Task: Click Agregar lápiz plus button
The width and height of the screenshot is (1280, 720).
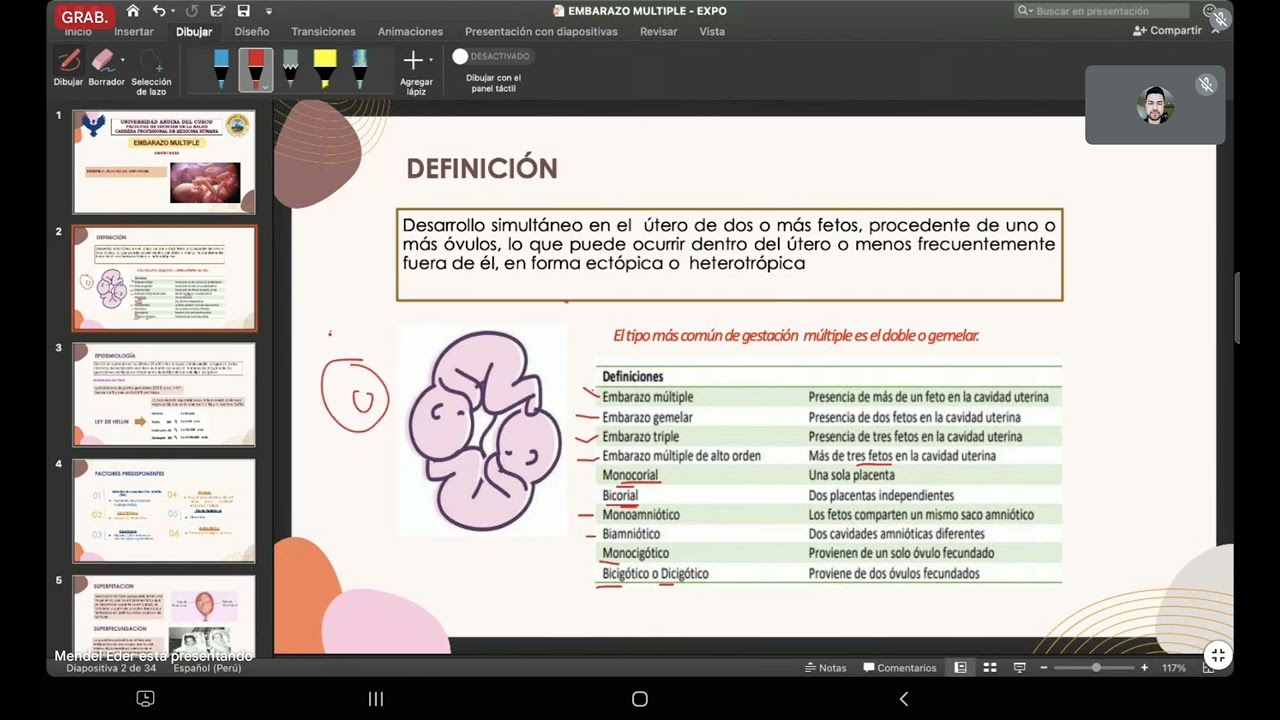Action: coord(412,61)
